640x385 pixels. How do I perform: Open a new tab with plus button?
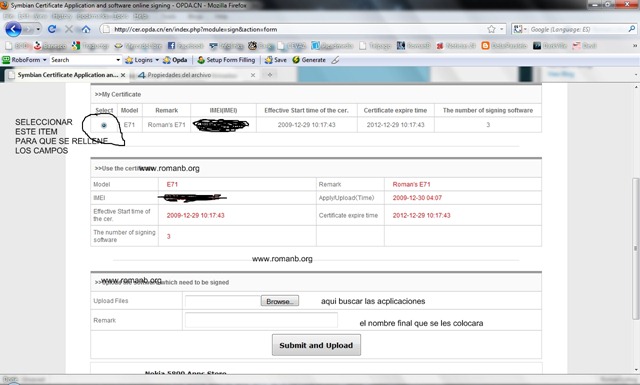pyautogui.click(x=270, y=75)
